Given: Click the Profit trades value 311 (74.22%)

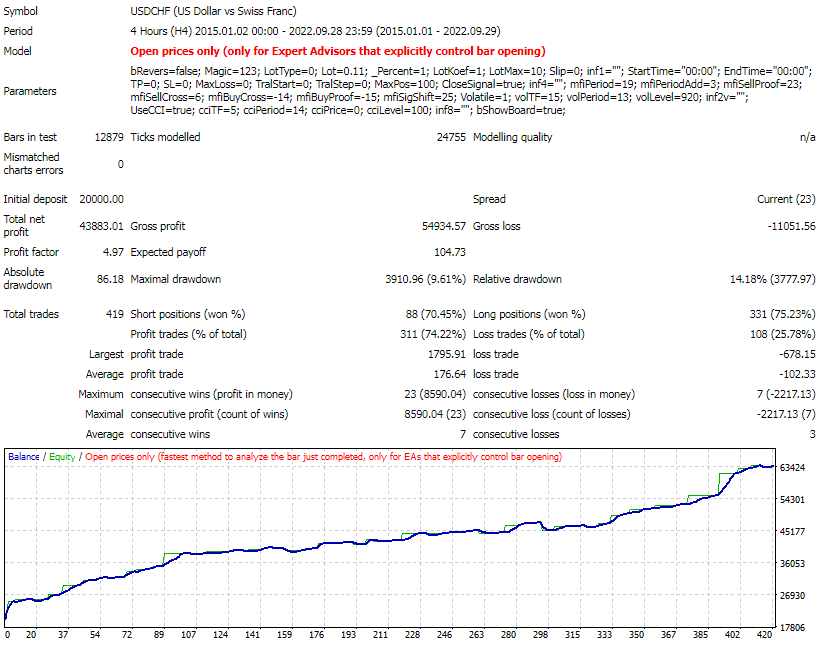Looking at the screenshot, I should [x=432, y=334].
